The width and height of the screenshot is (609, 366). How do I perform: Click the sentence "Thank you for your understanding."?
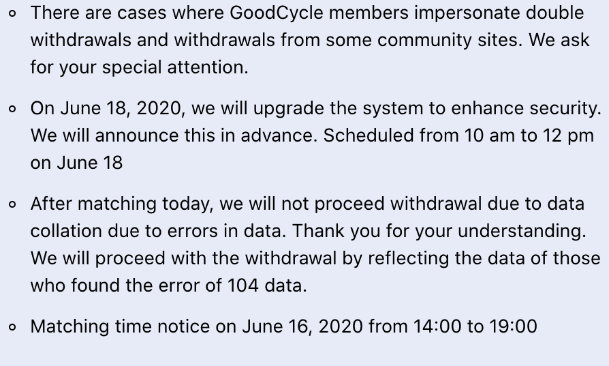point(439,232)
